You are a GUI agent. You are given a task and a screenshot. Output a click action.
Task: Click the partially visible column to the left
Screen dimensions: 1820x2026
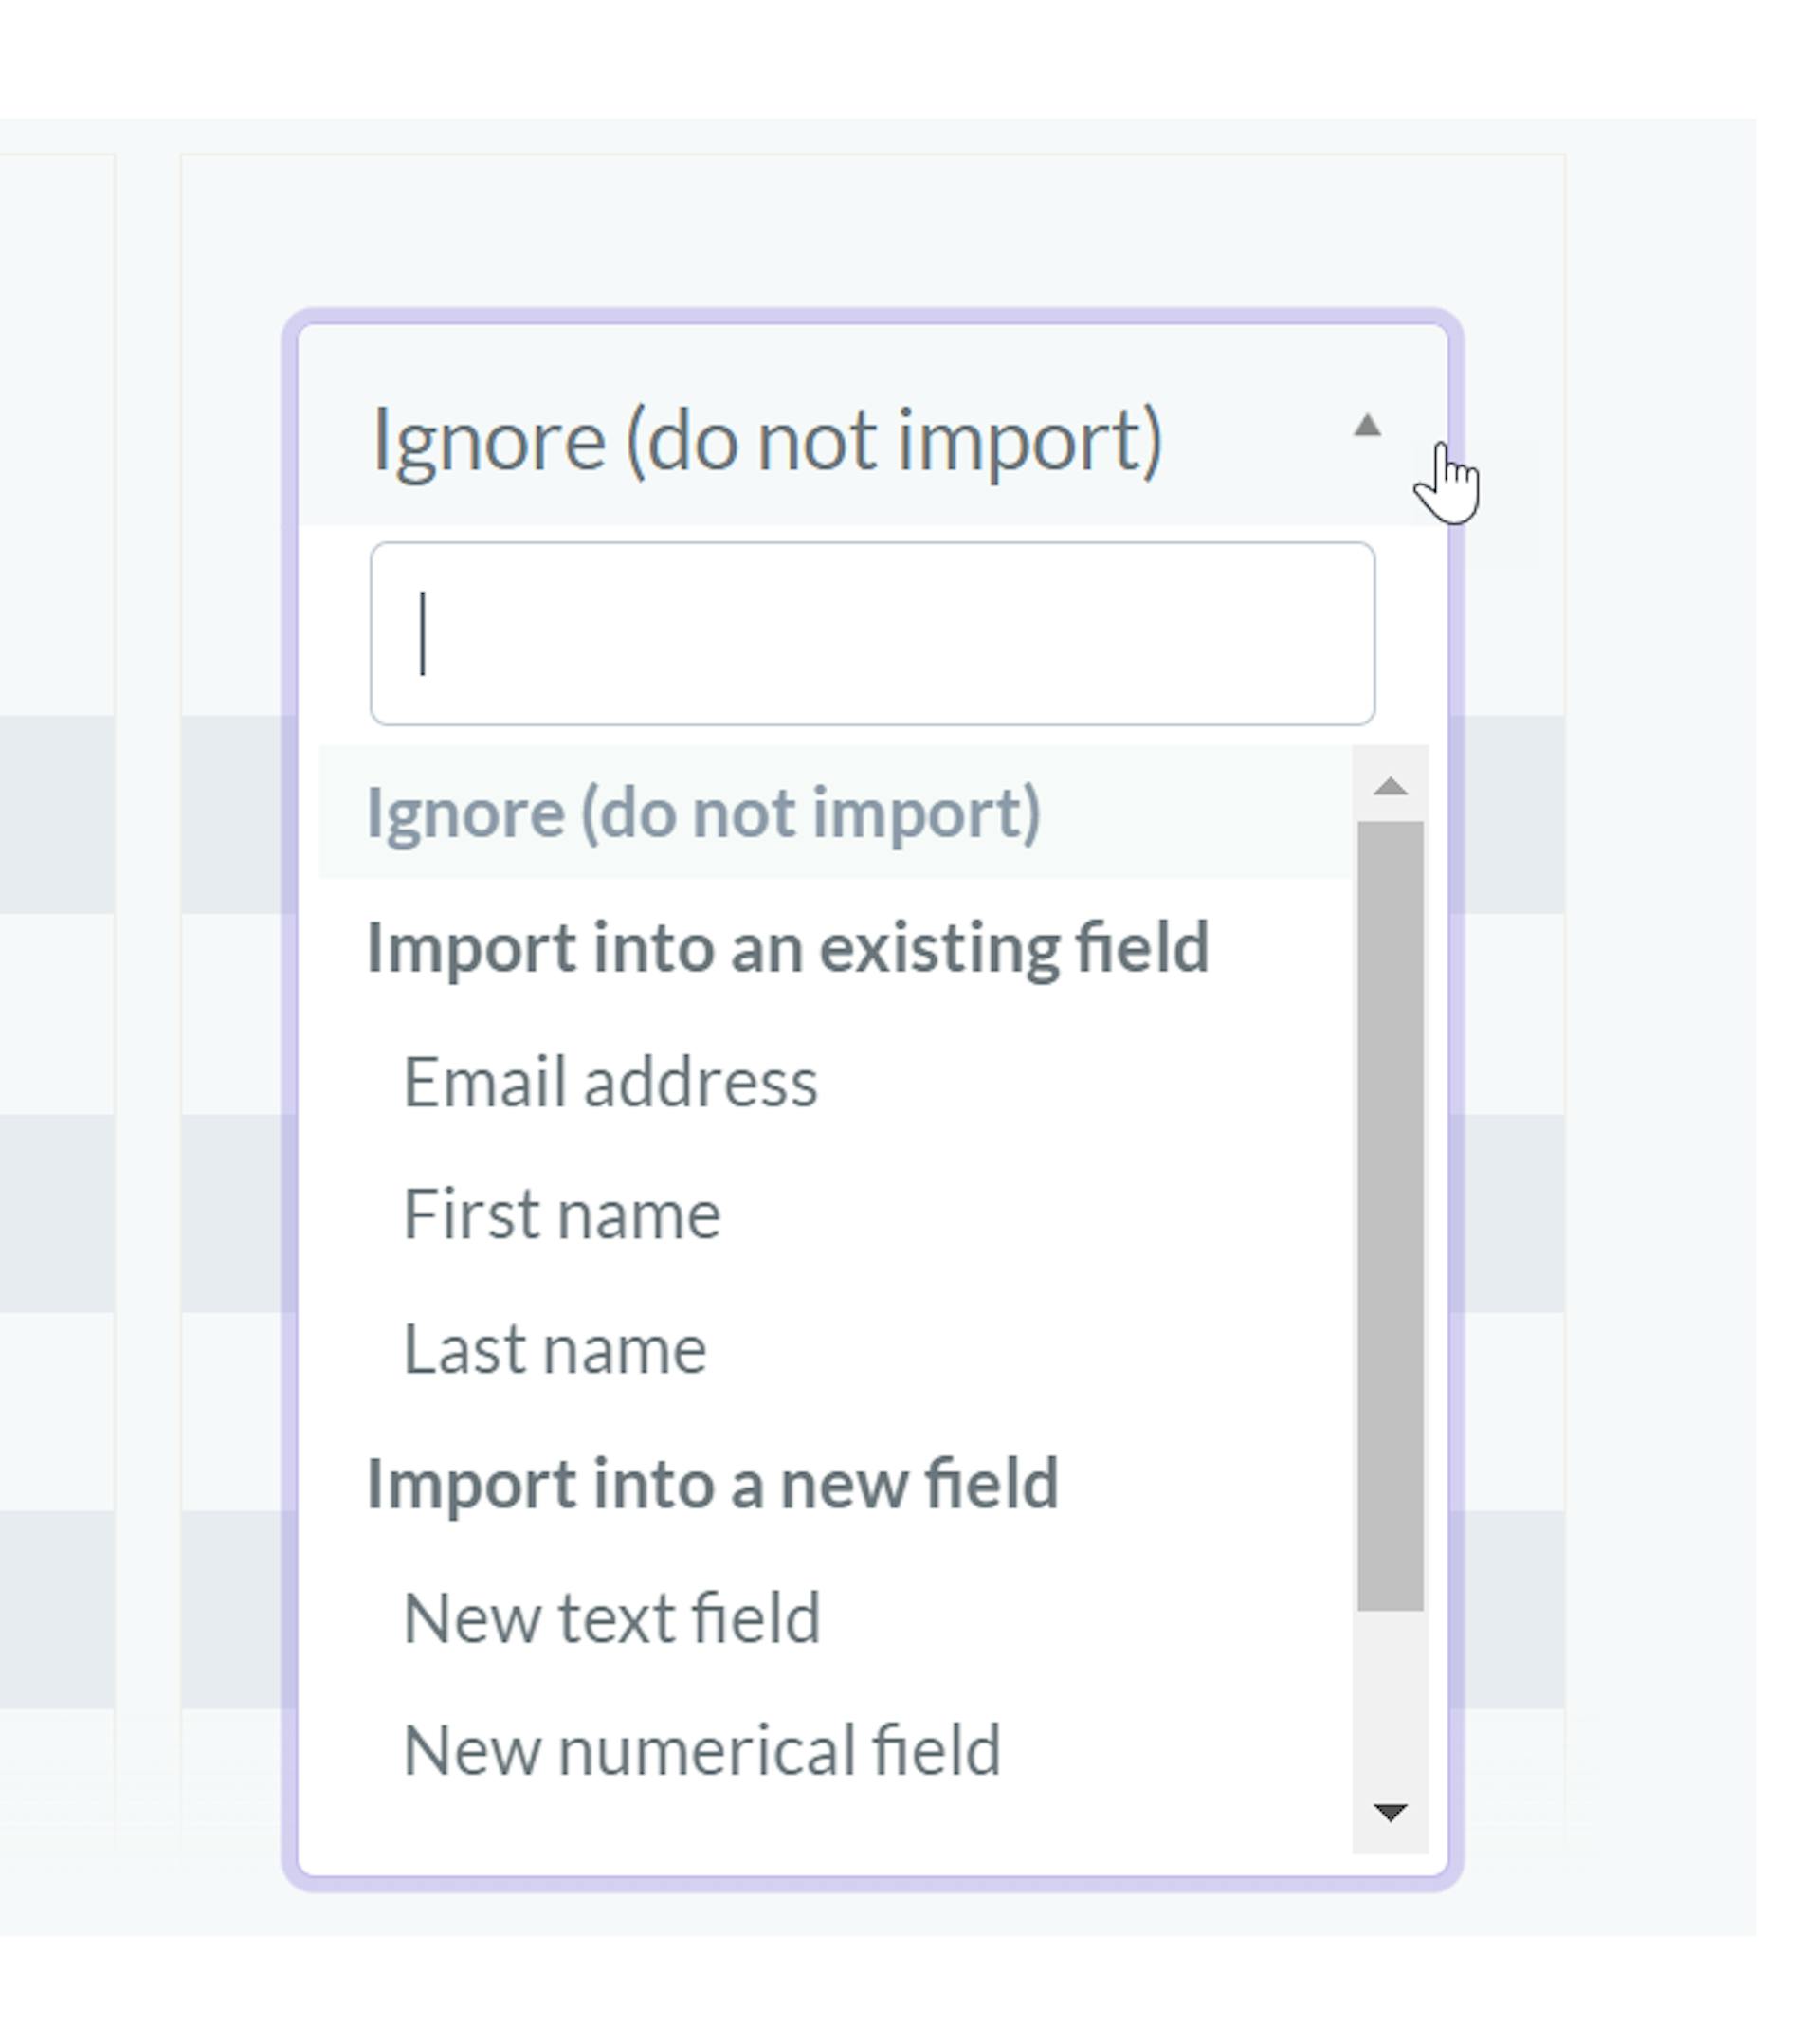(x=56, y=1000)
